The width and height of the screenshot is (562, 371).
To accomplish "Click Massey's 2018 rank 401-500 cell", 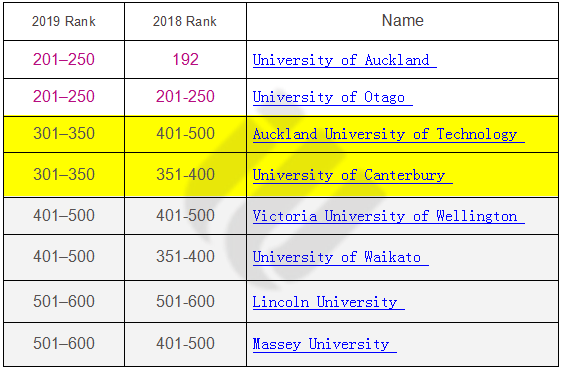I will pyautogui.click(x=185, y=344).
